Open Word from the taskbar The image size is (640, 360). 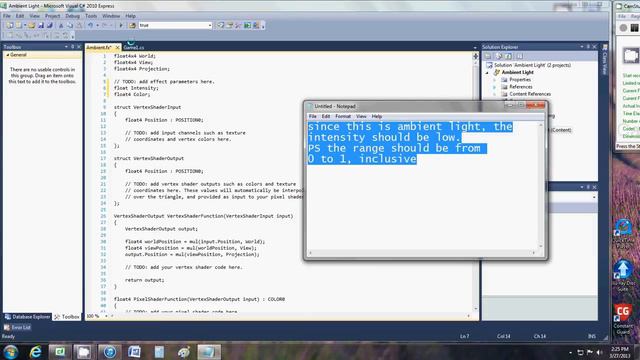[134, 352]
